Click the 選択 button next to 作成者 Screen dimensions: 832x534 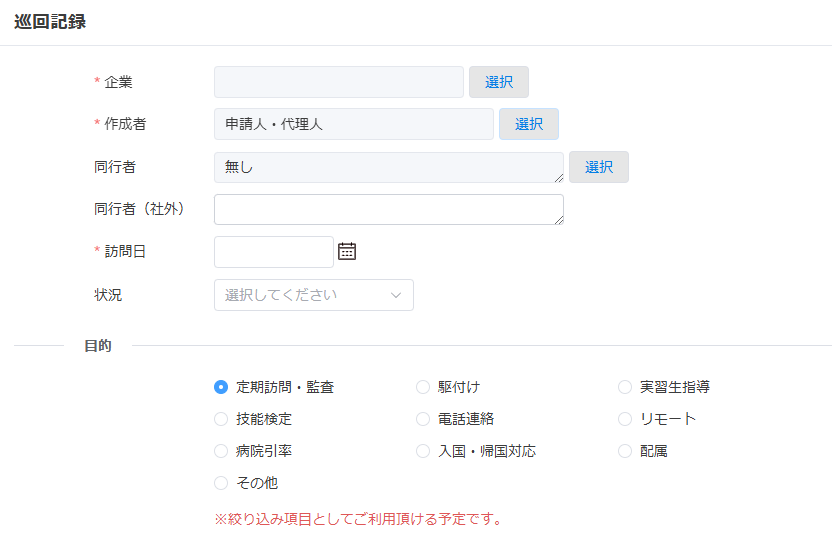point(528,124)
